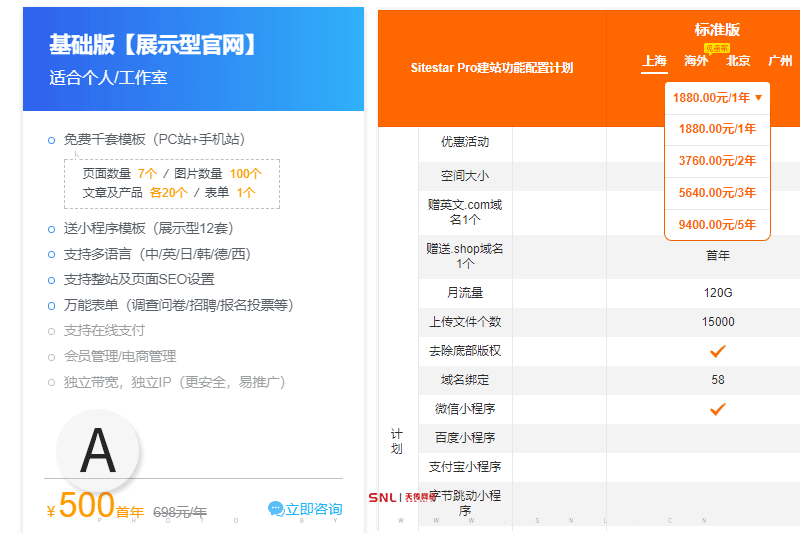The image size is (800, 533).
Task: Click the yellow badge above 海外 tab
Action: 716,48
